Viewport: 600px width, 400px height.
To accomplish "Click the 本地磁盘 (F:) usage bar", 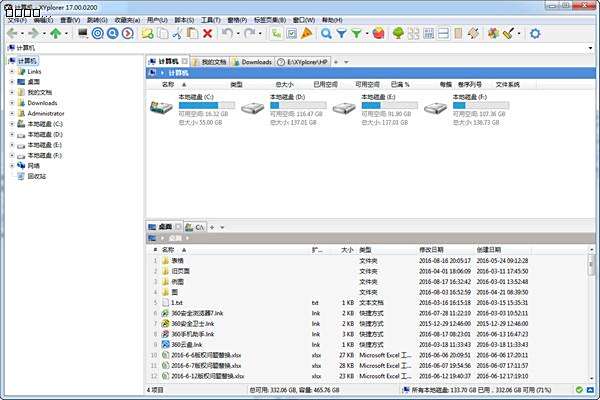I will coord(481,105).
